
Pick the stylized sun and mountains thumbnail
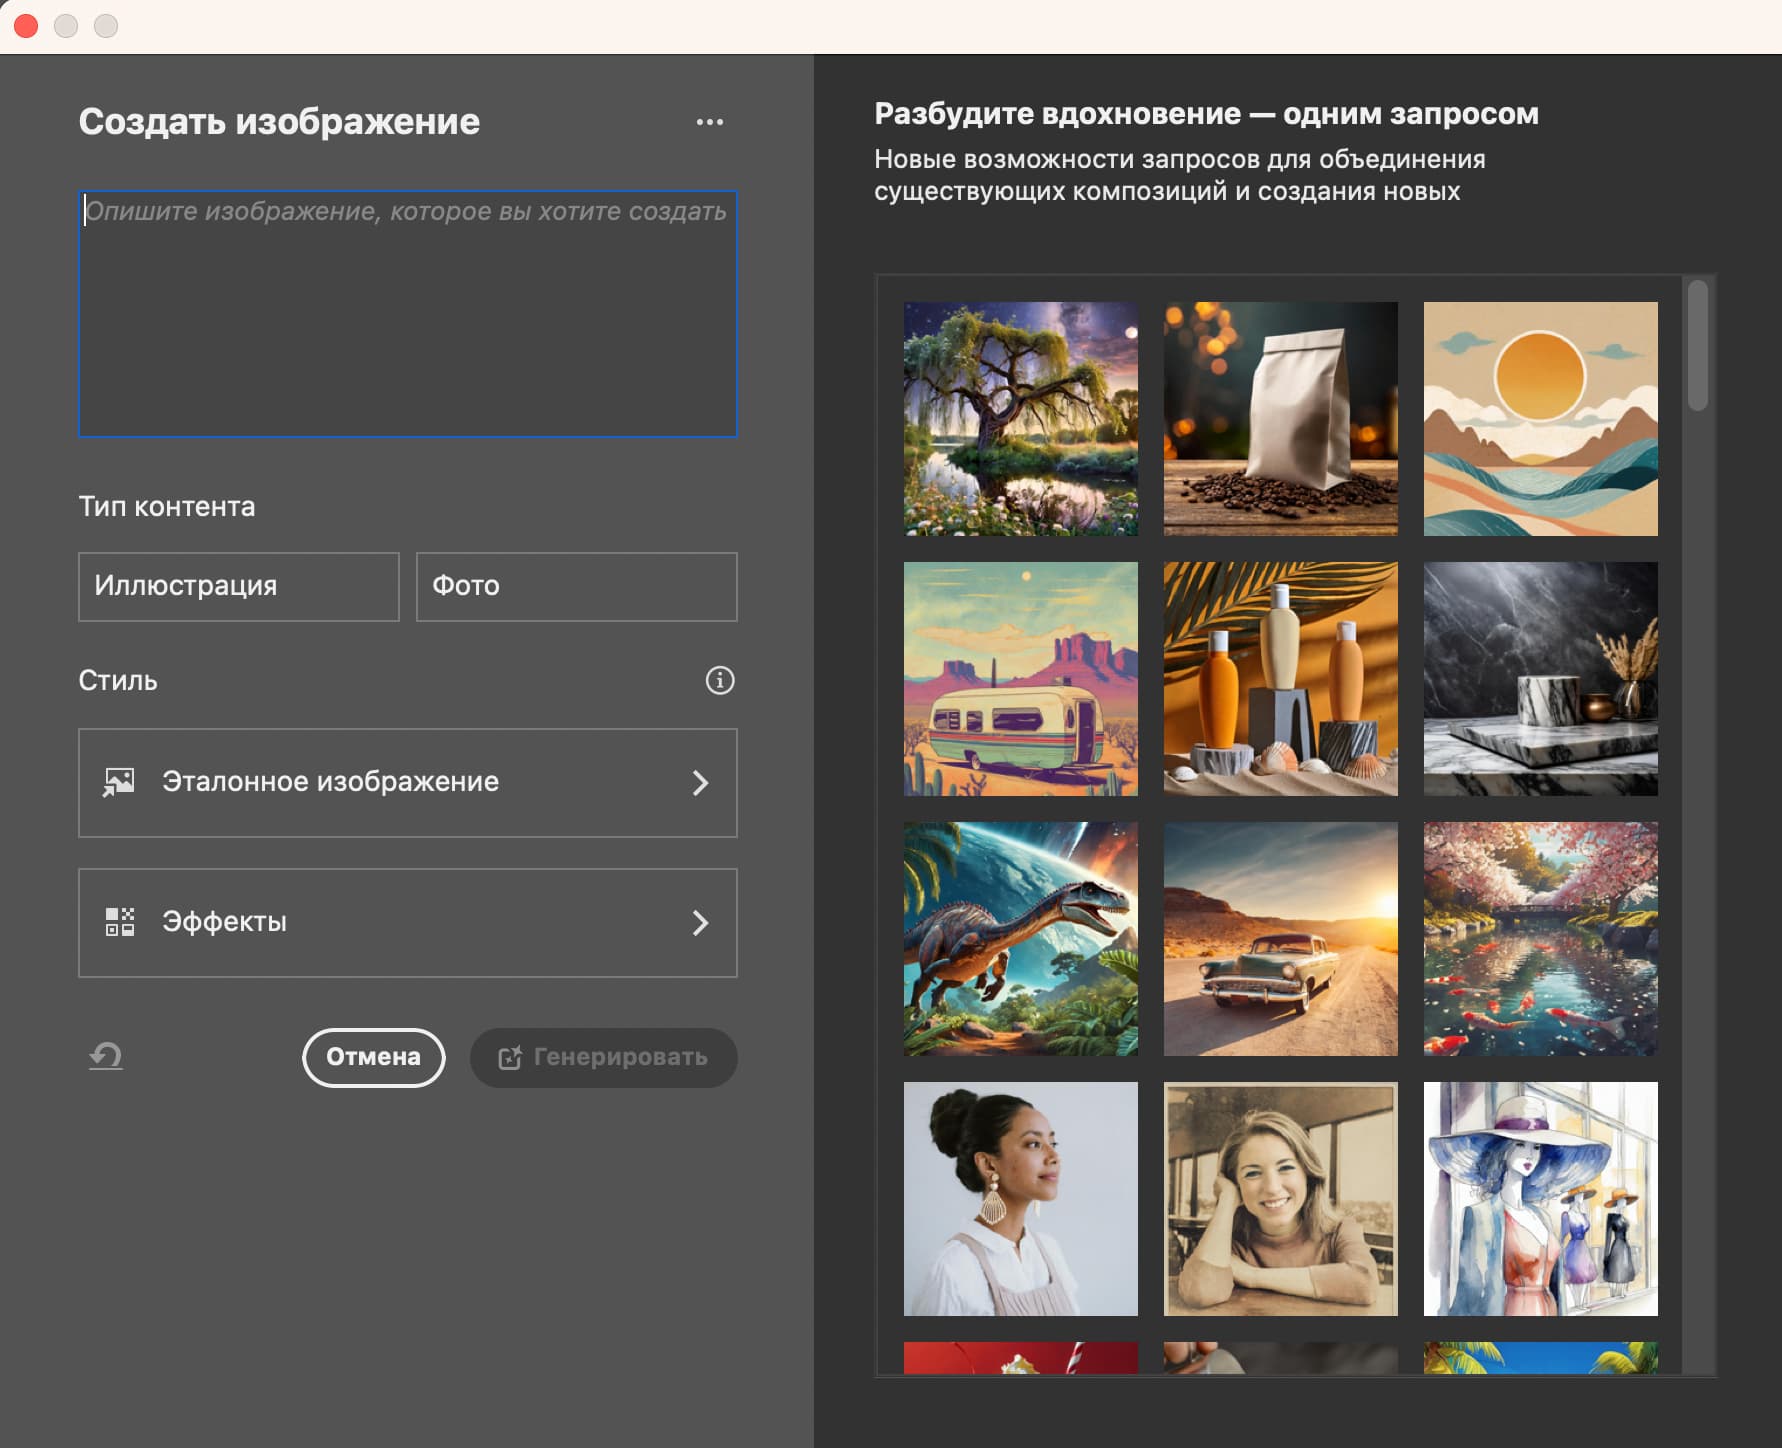point(1540,419)
